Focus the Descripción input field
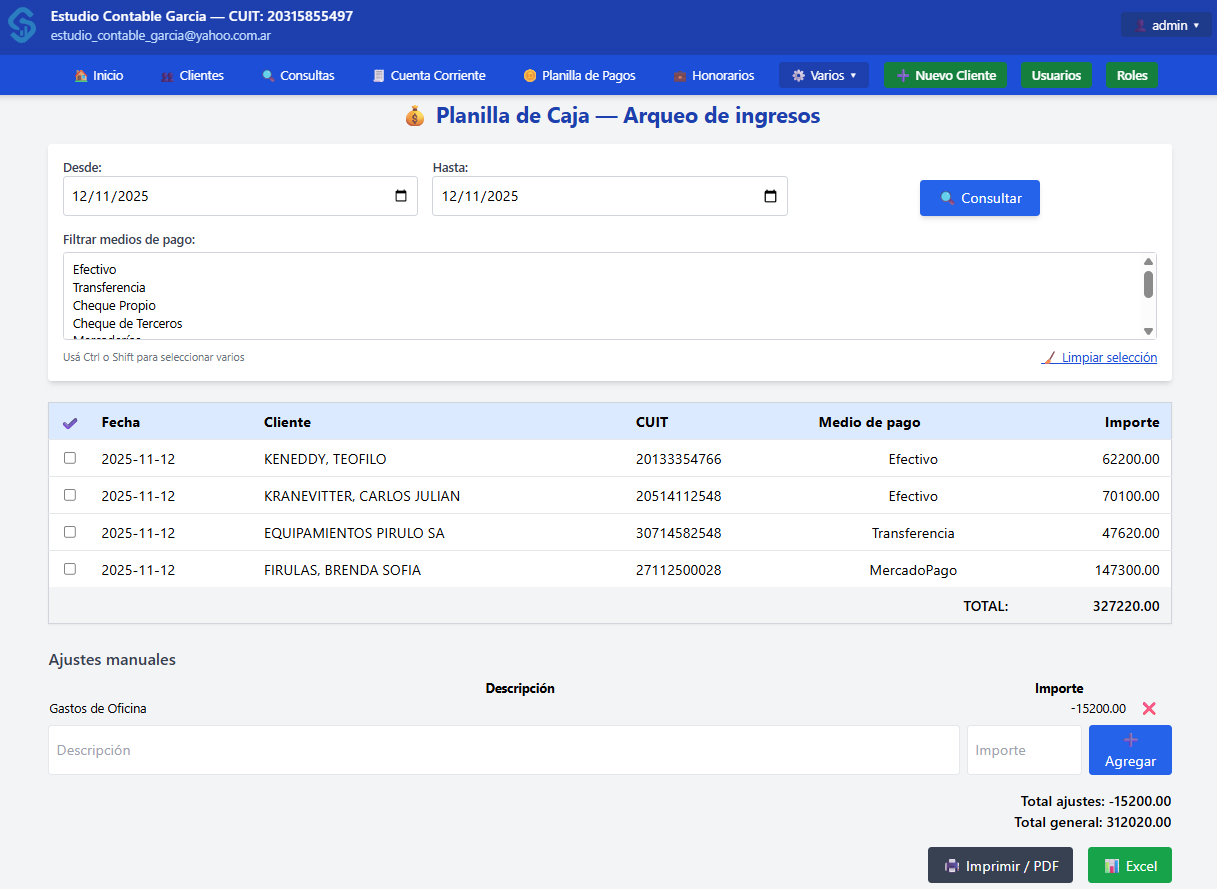The height and width of the screenshot is (889, 1217). click(x=503, y=750)
